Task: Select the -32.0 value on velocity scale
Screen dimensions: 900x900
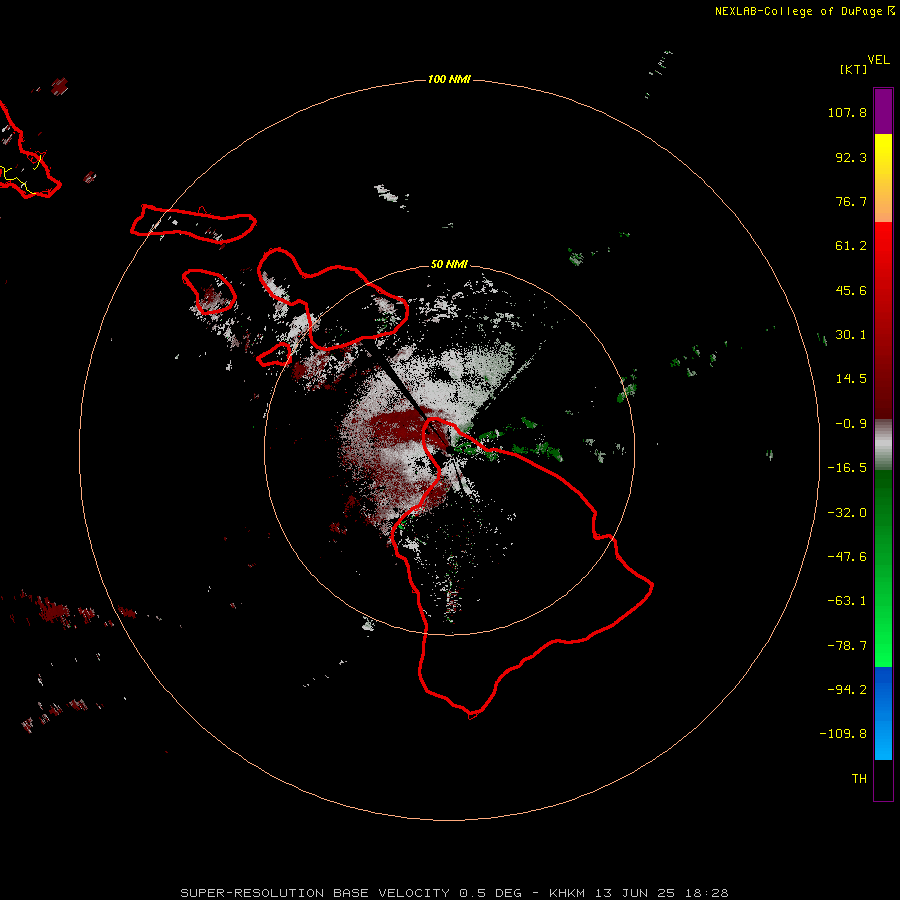Action: [x=847, y=513]
